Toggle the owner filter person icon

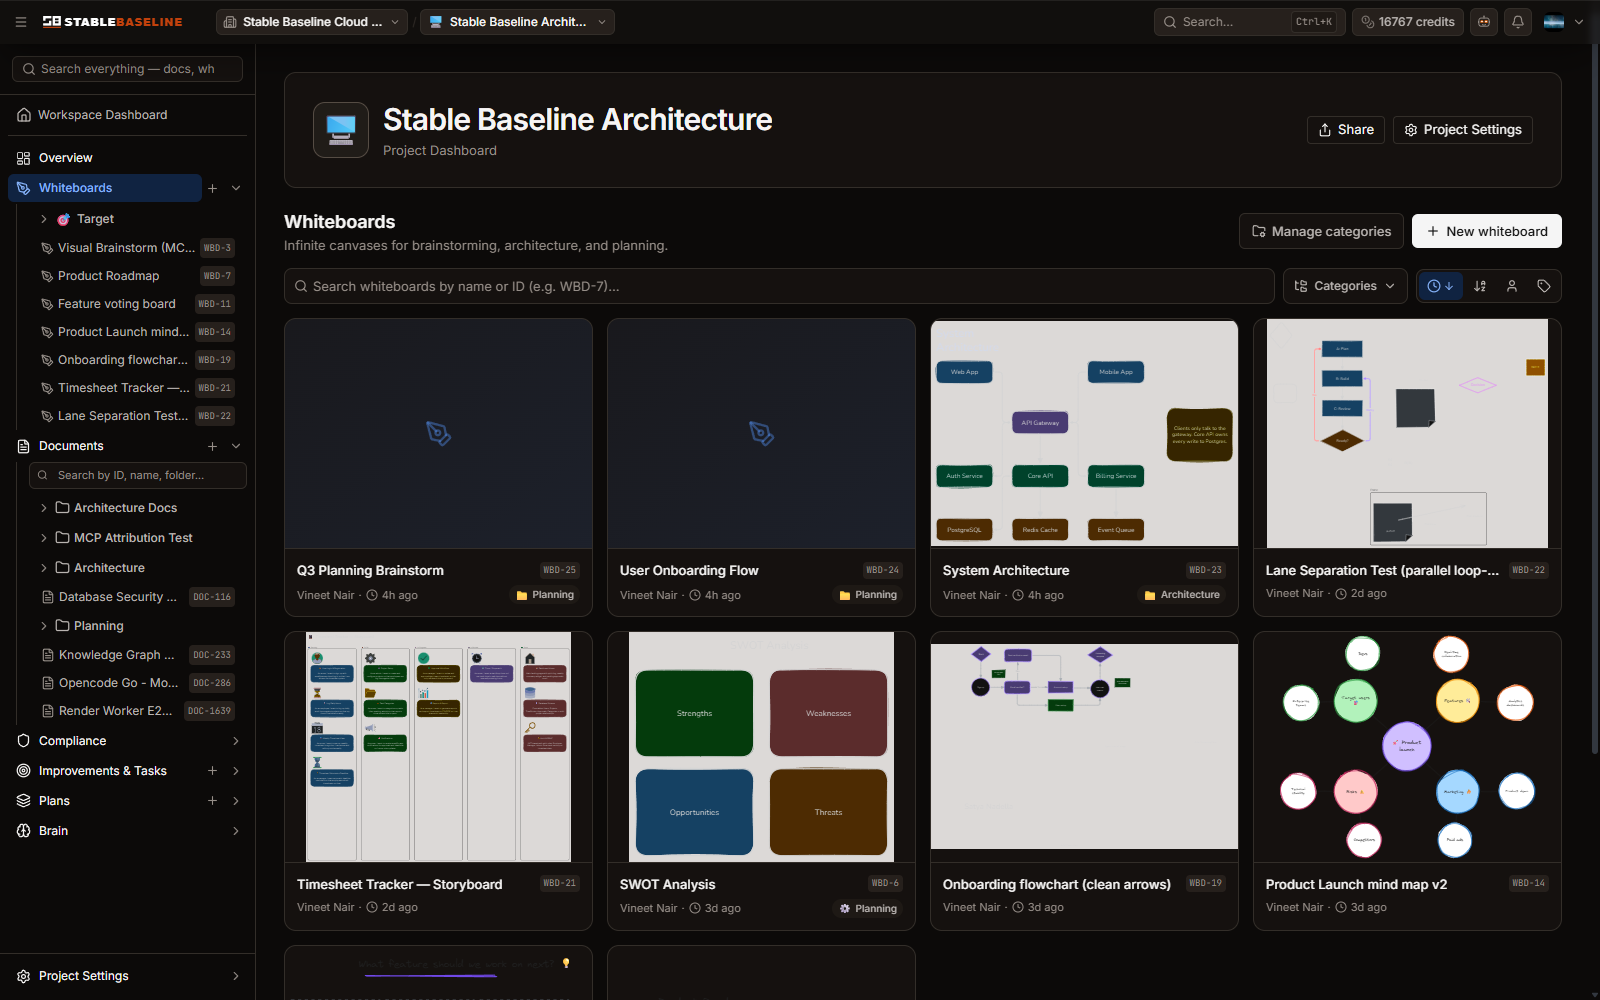(x=1512, y=286)
